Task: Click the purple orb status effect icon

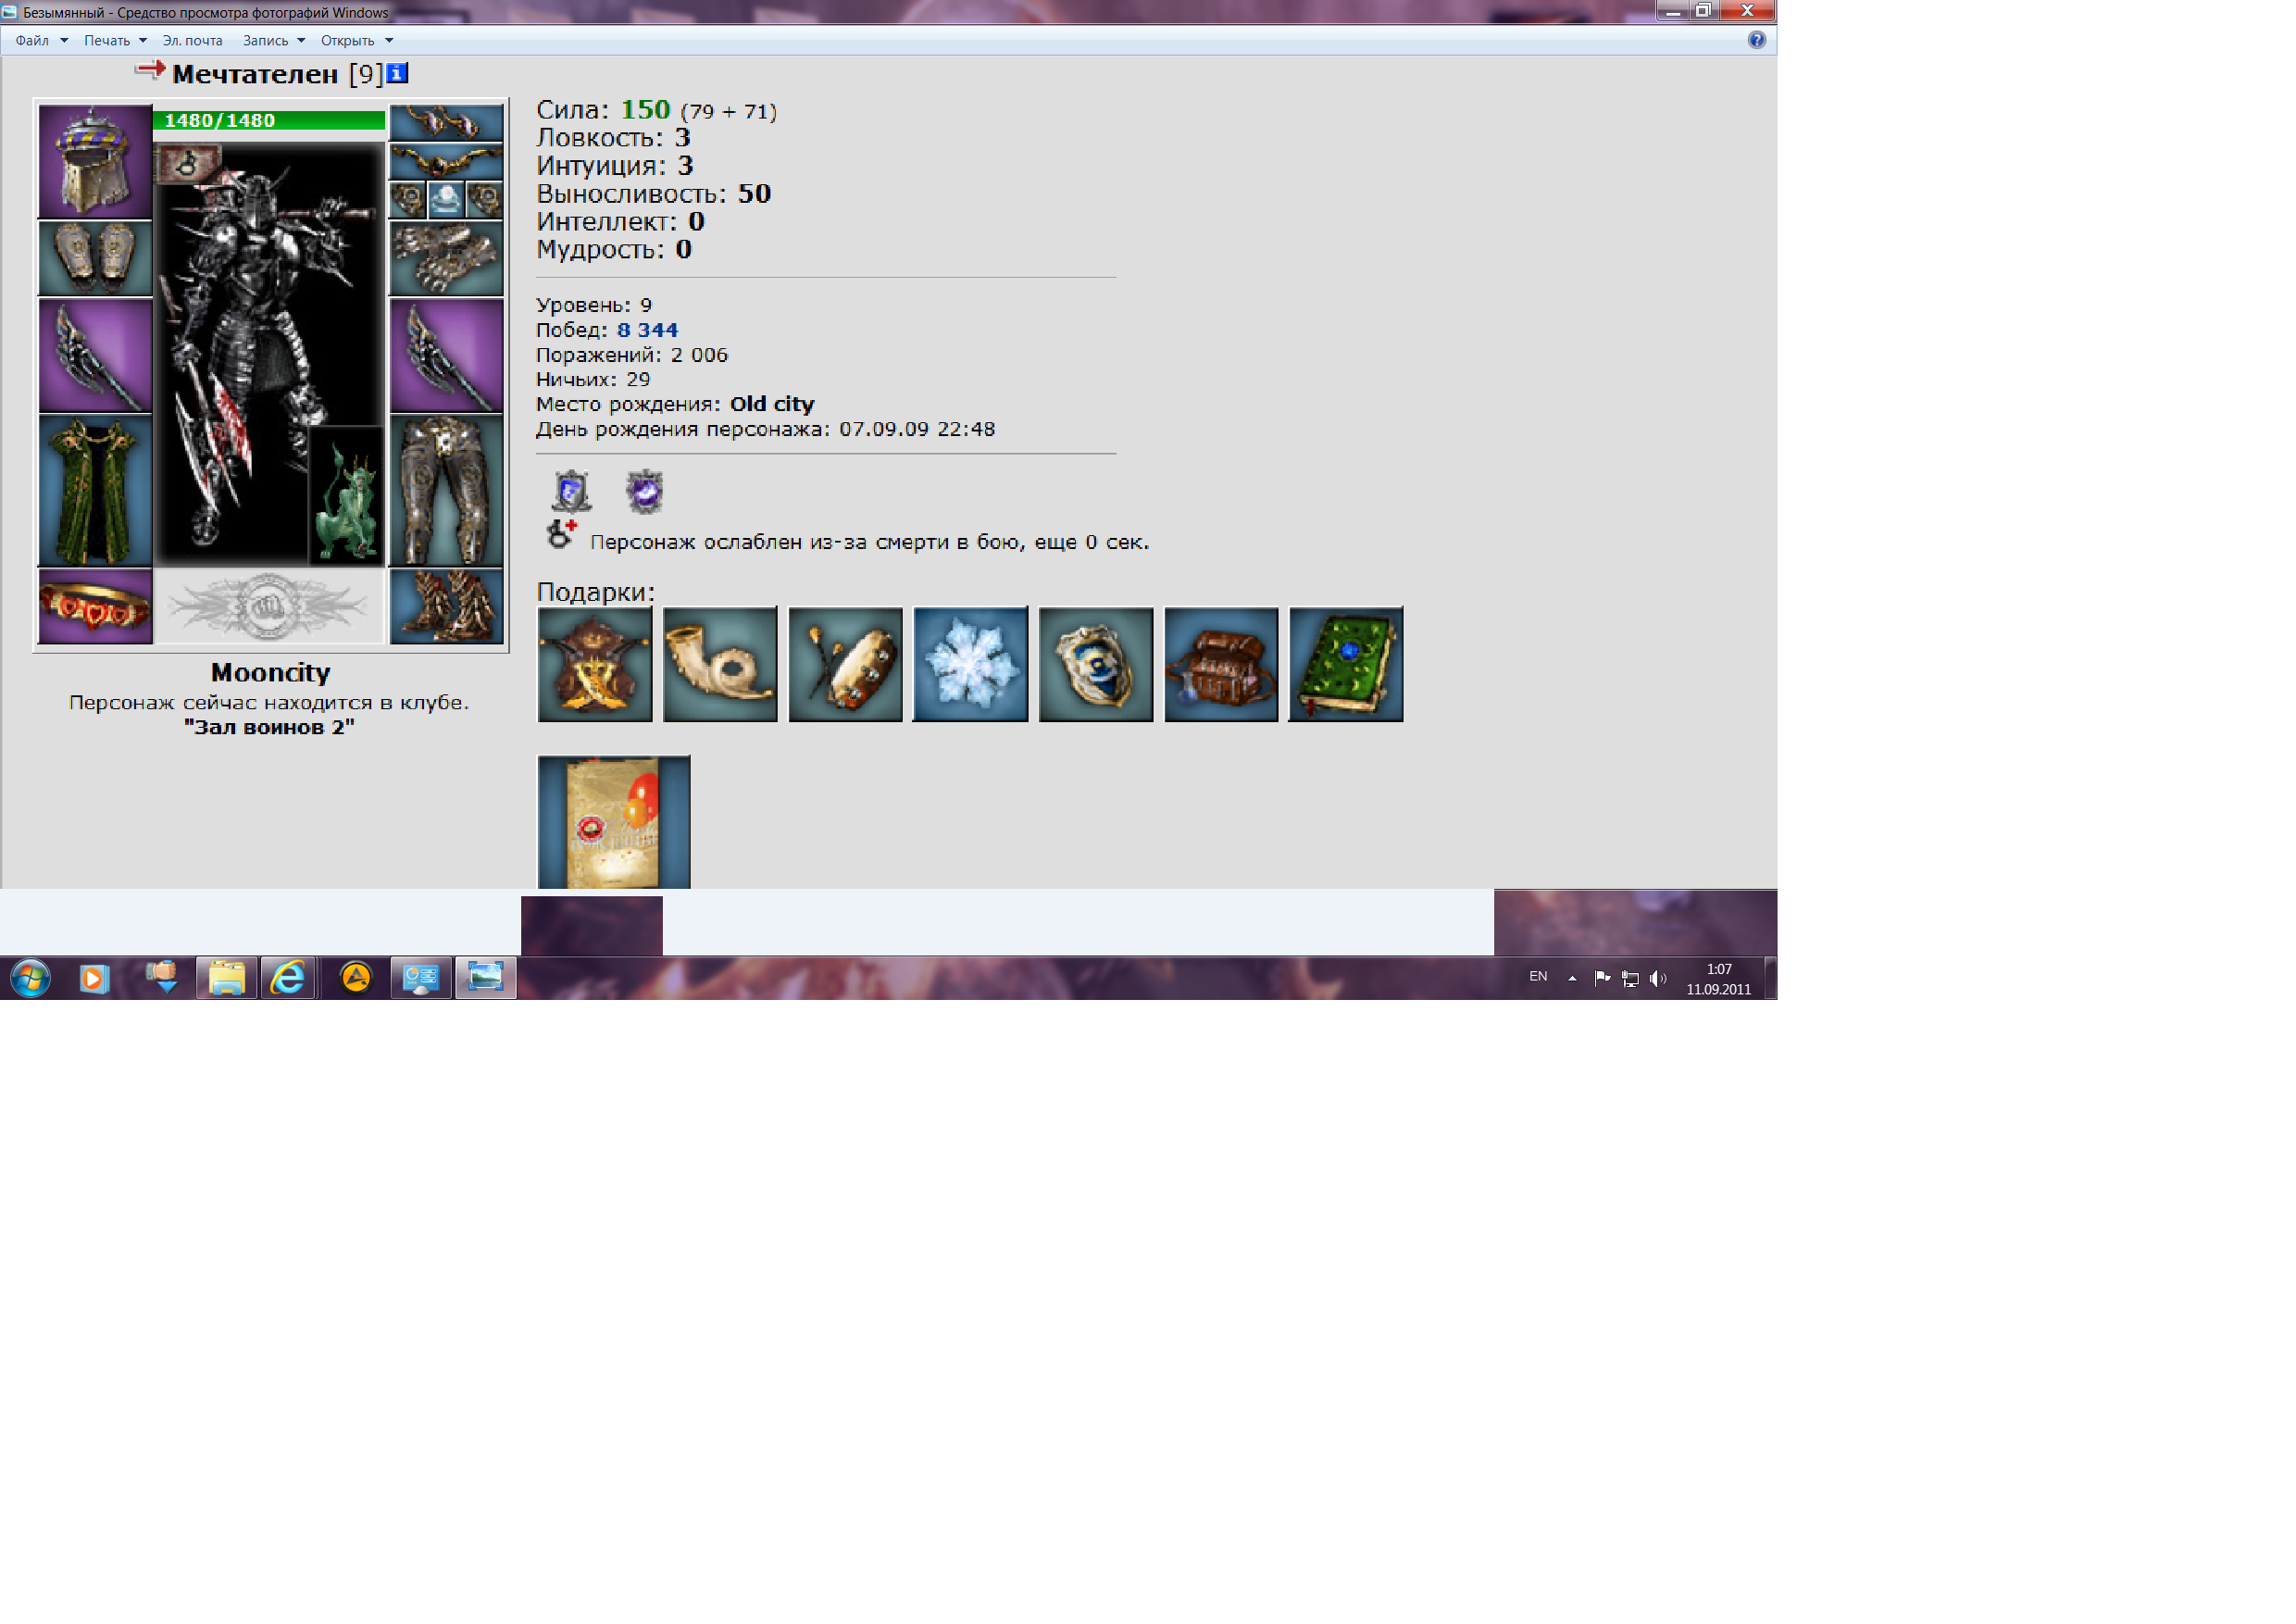Action: point(645,491)
